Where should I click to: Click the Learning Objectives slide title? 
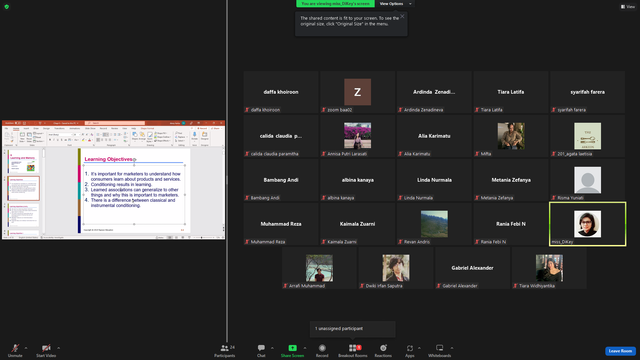pyautogui.click(x=108, y=159)
